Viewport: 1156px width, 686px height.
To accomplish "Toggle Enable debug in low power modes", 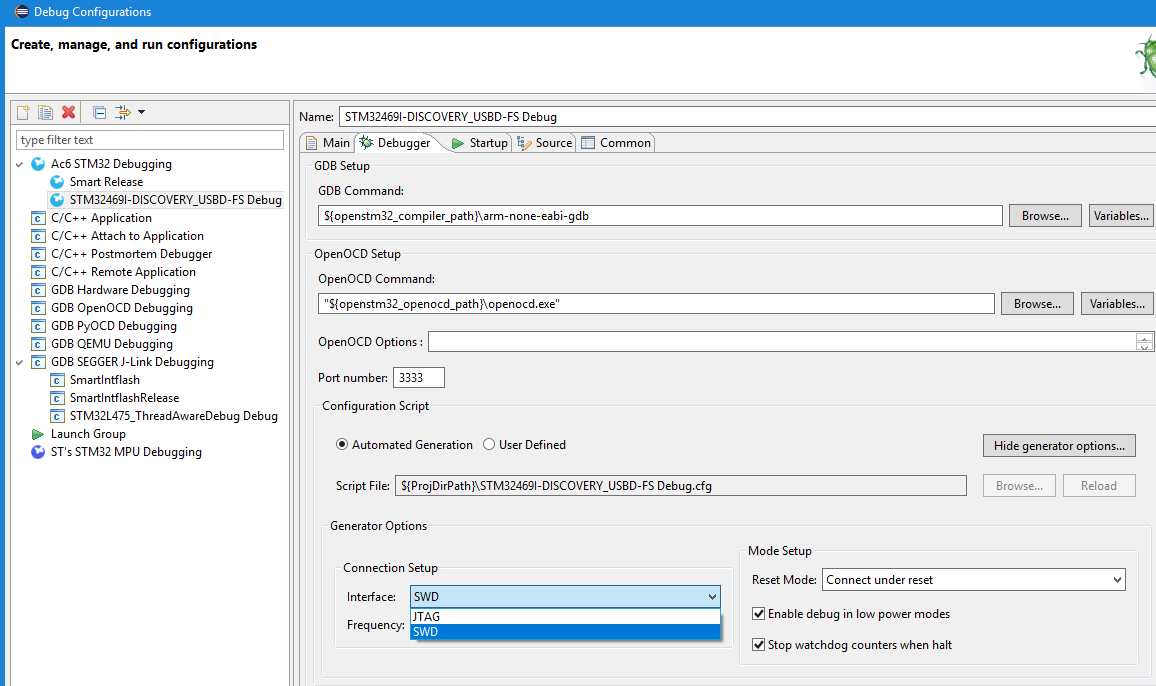I will tap(758, 614).
